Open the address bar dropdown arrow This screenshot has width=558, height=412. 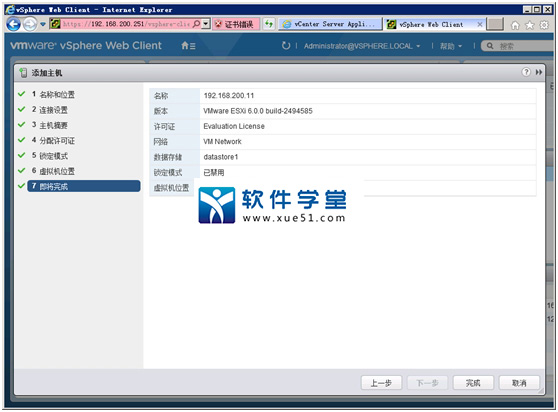[206, 24]
